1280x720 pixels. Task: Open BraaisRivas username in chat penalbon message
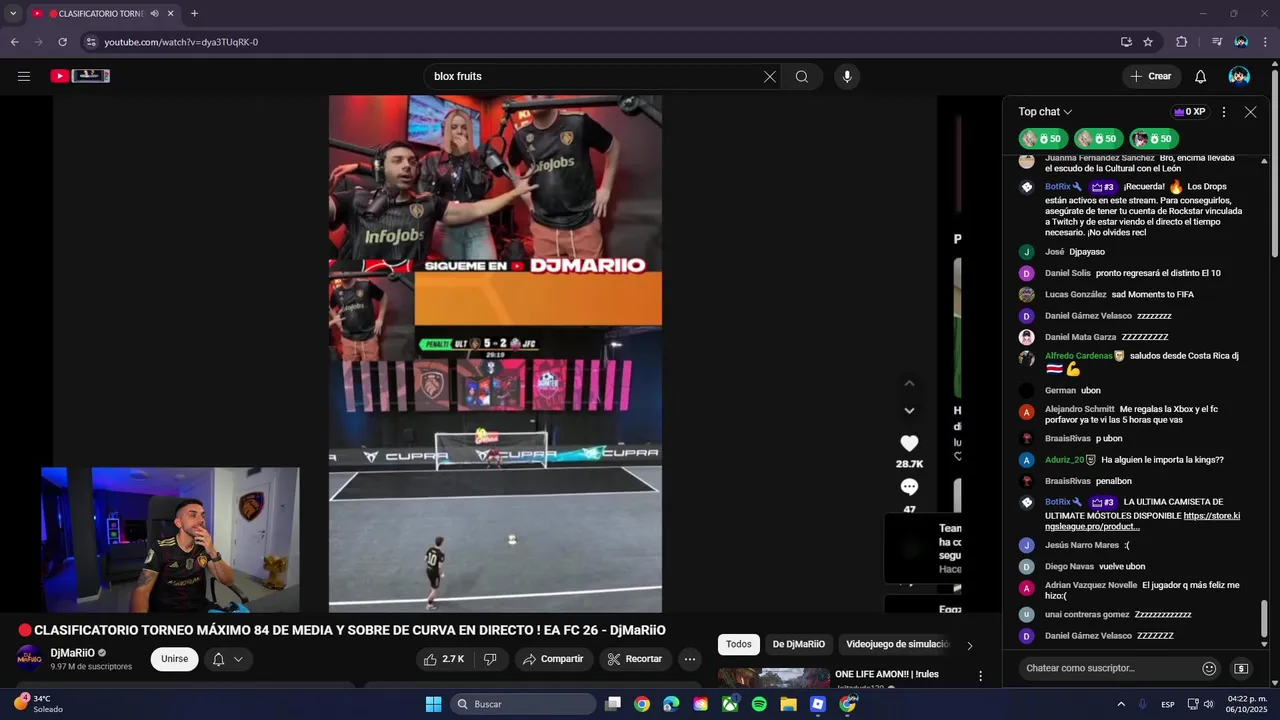point(1068,481)
